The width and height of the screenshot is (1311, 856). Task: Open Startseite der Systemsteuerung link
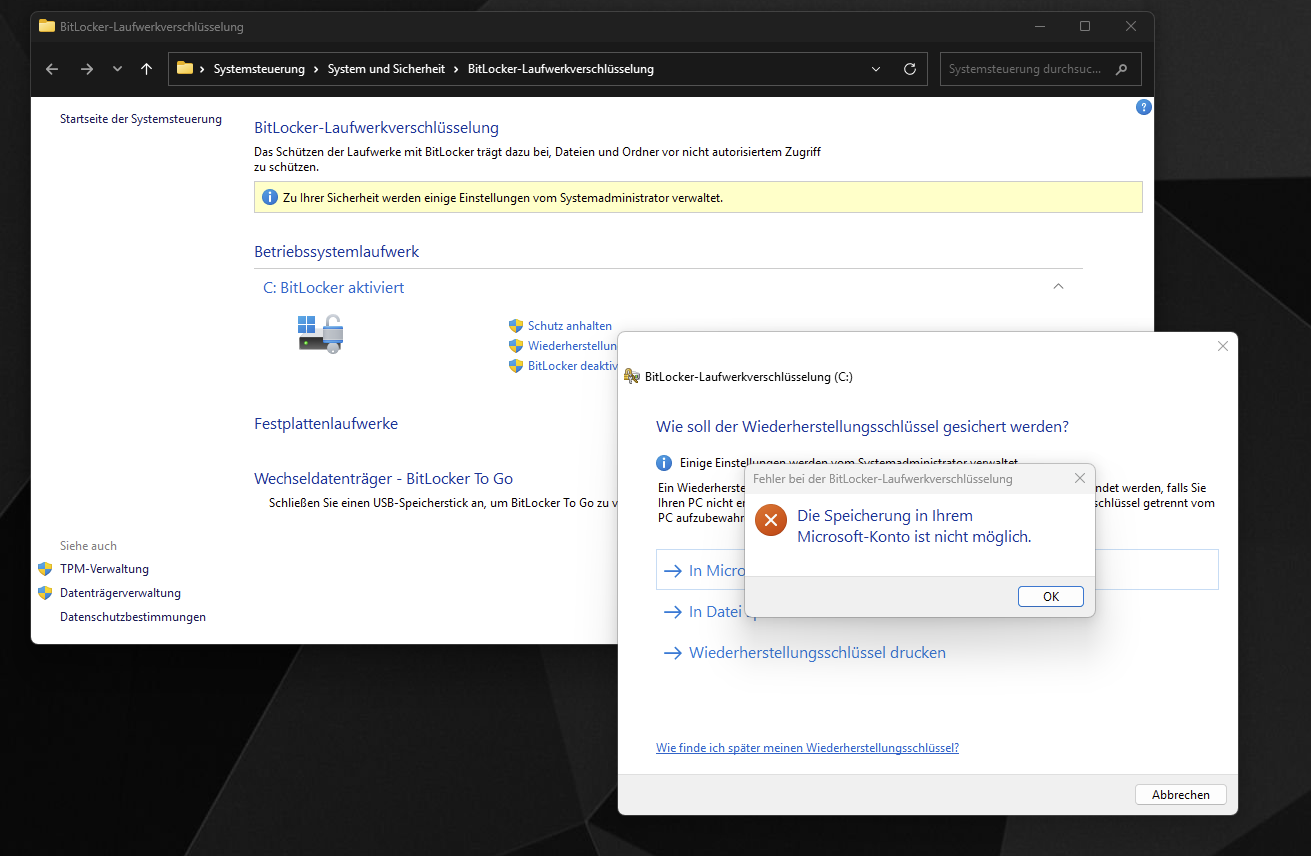141,119
